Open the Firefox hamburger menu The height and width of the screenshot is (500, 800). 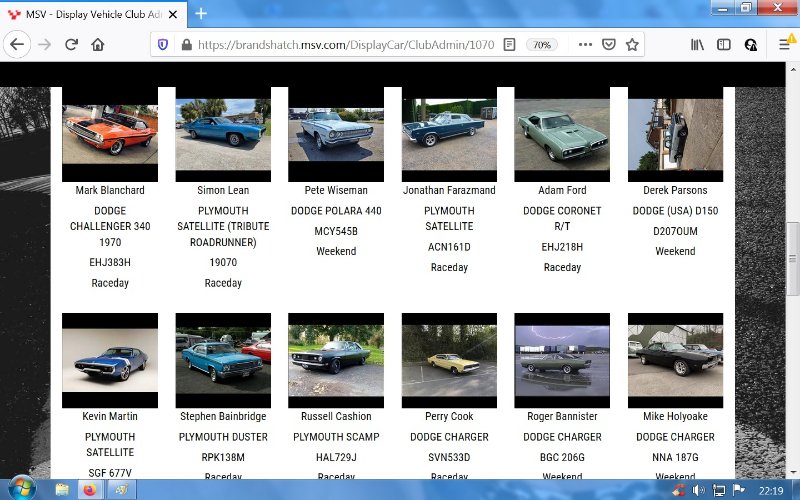pos(784,45)
